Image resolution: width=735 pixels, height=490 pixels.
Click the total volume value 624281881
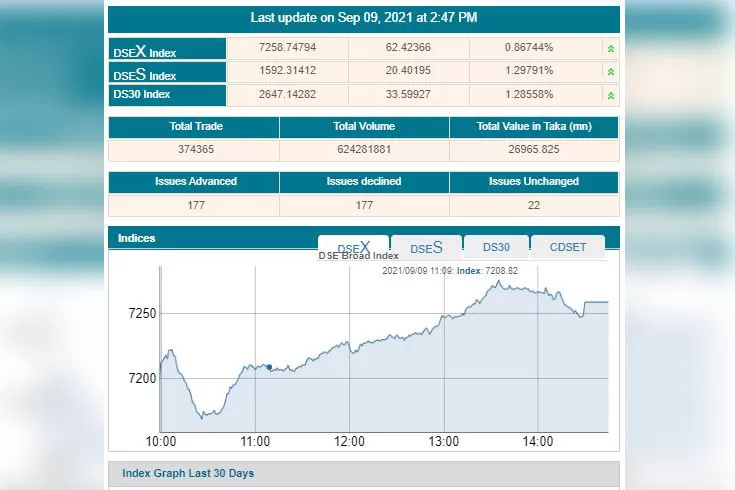pos(364,150)
